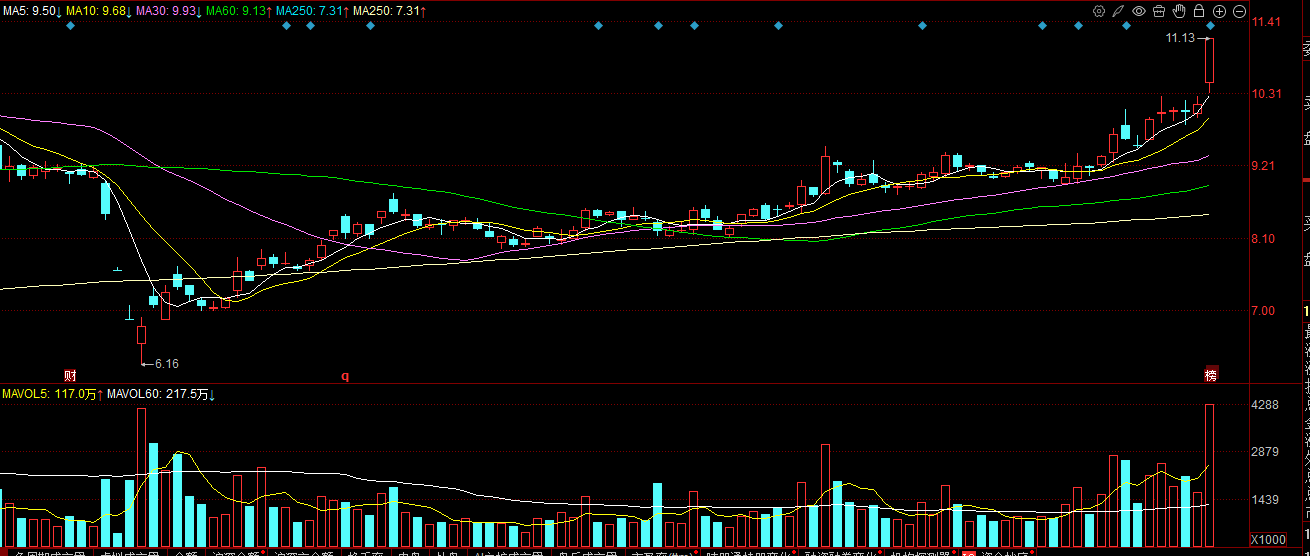Screen dimensions: 1310x556
Task: Open the red 榜 ranking marker
Action: [x=1211, y=376]
